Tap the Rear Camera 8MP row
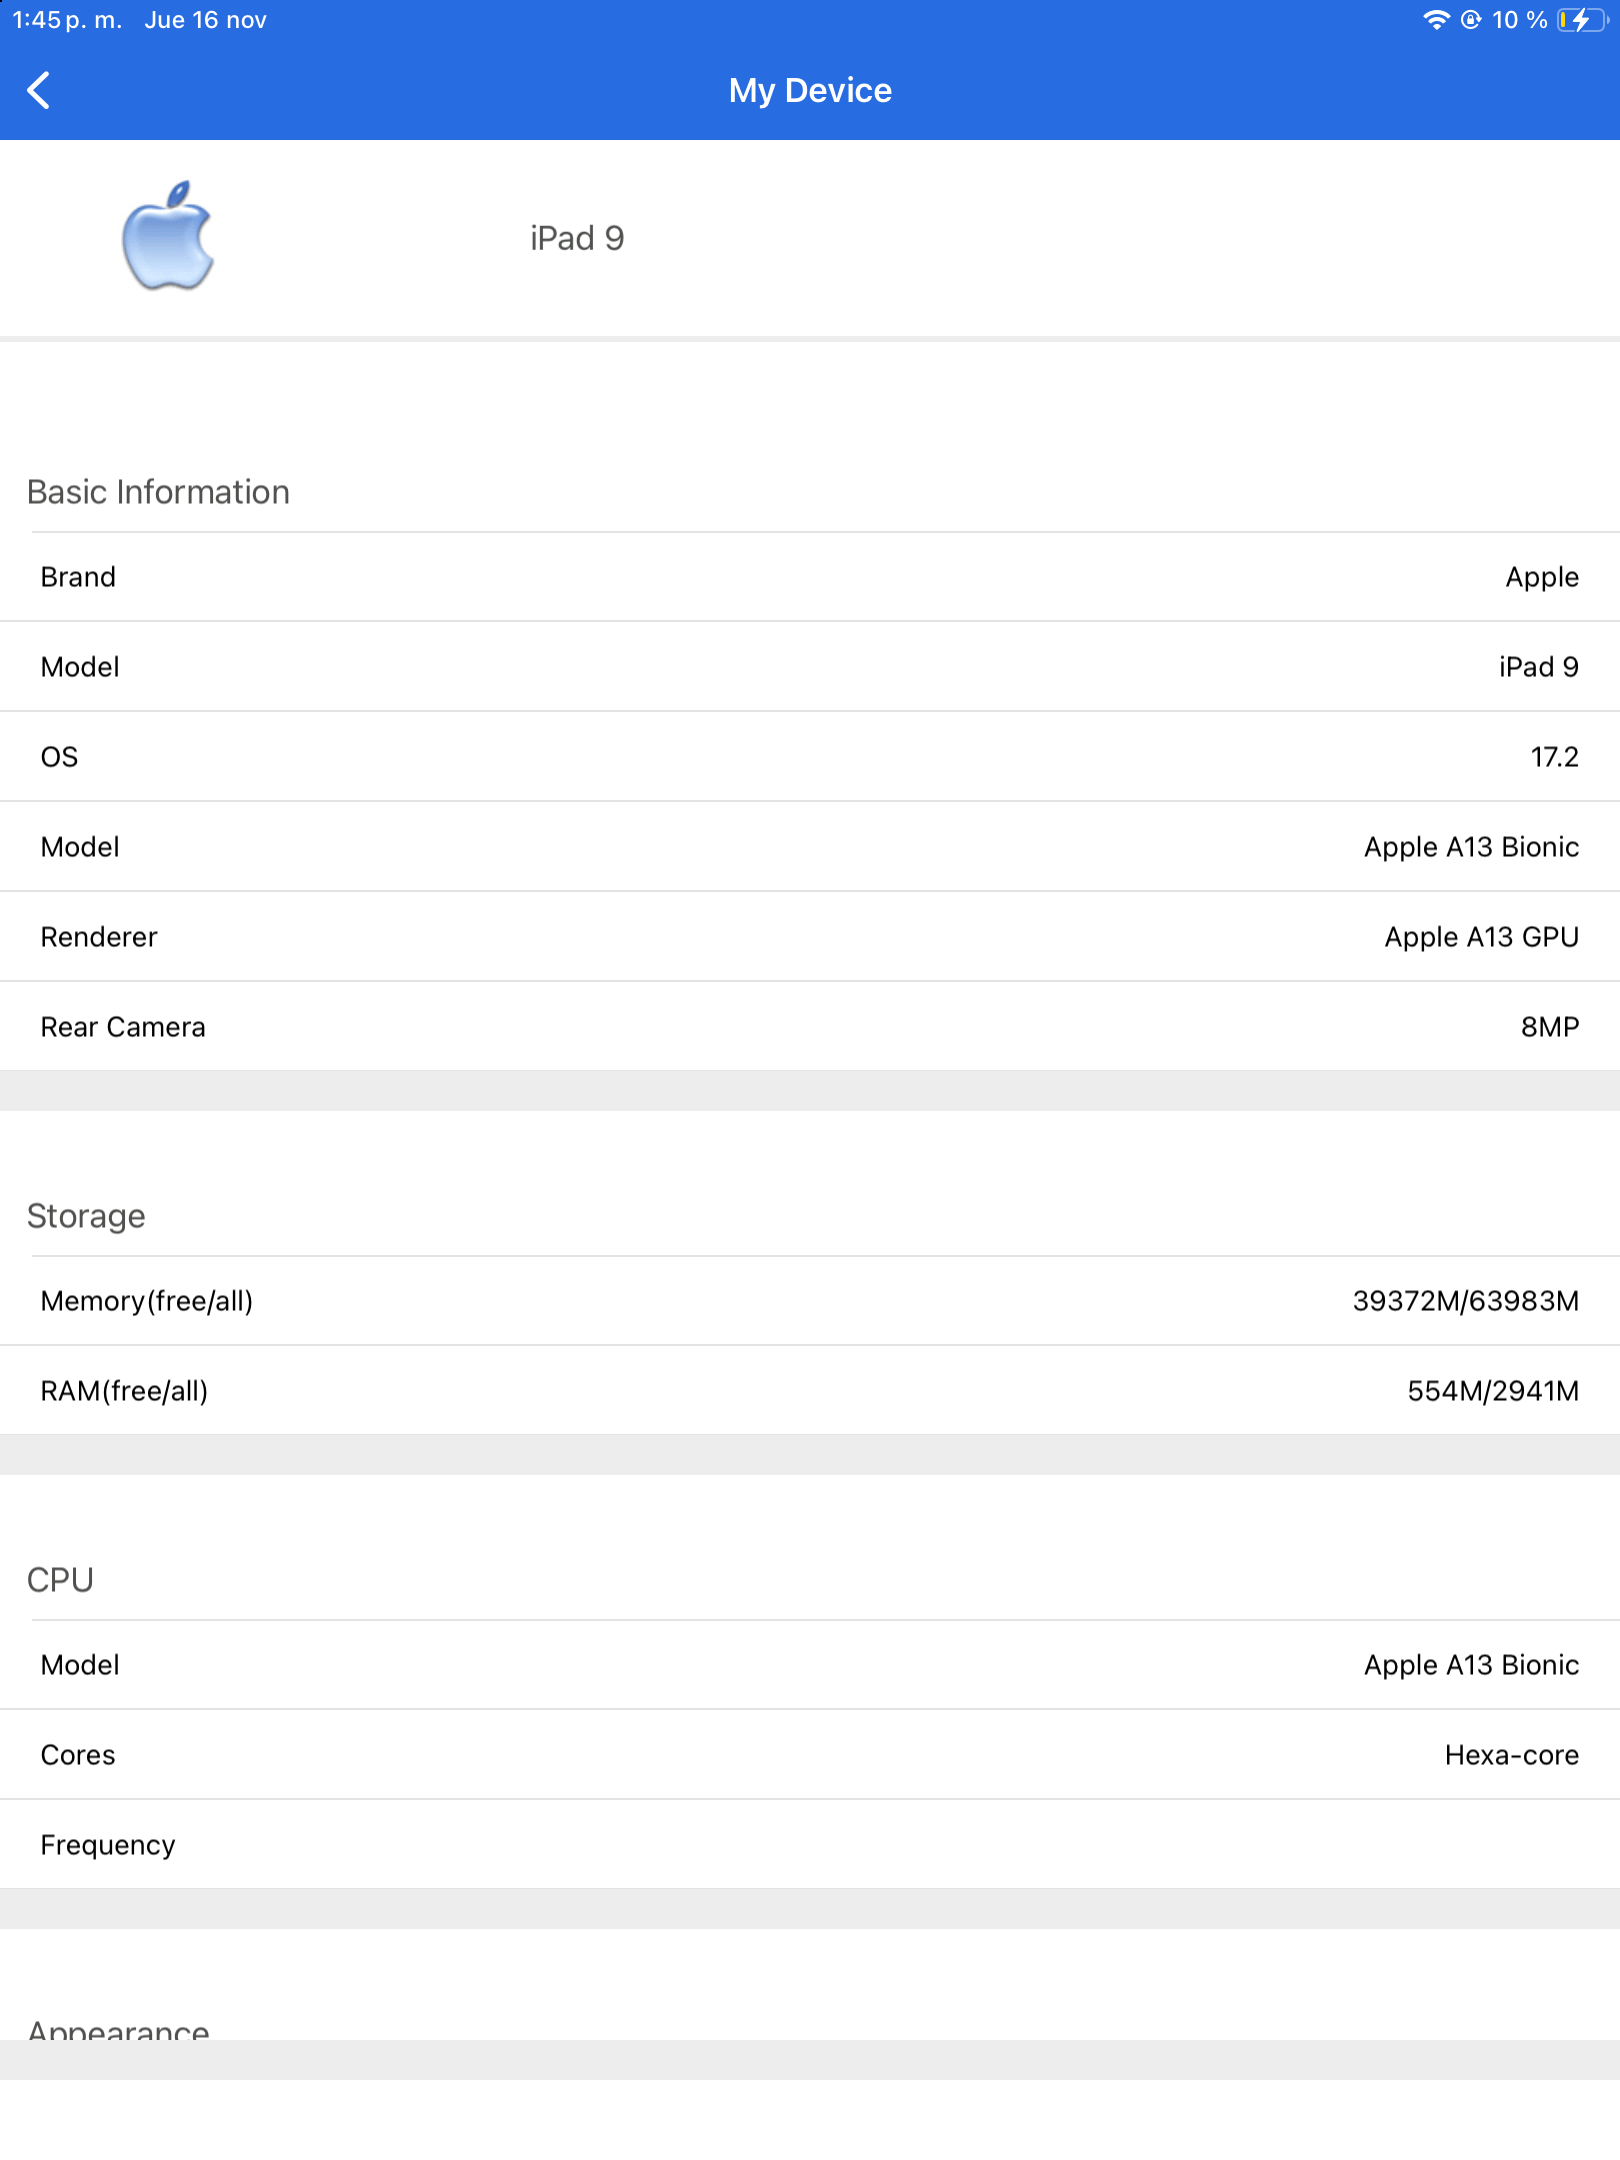 coord(810,1027)
